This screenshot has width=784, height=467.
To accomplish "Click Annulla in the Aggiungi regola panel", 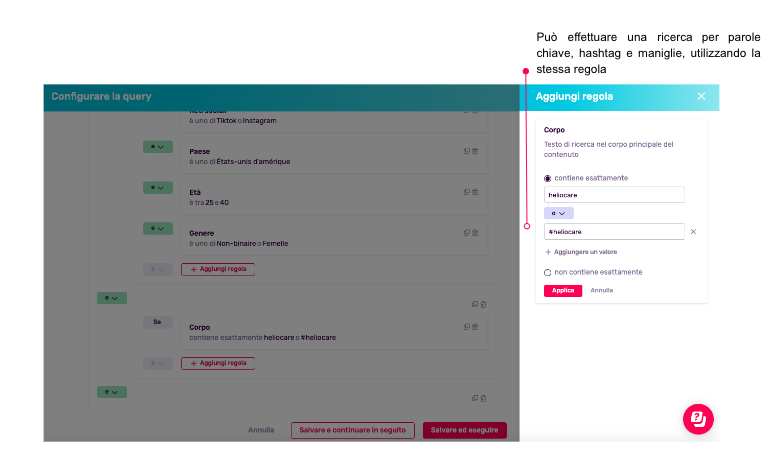I will click(602, 290).
